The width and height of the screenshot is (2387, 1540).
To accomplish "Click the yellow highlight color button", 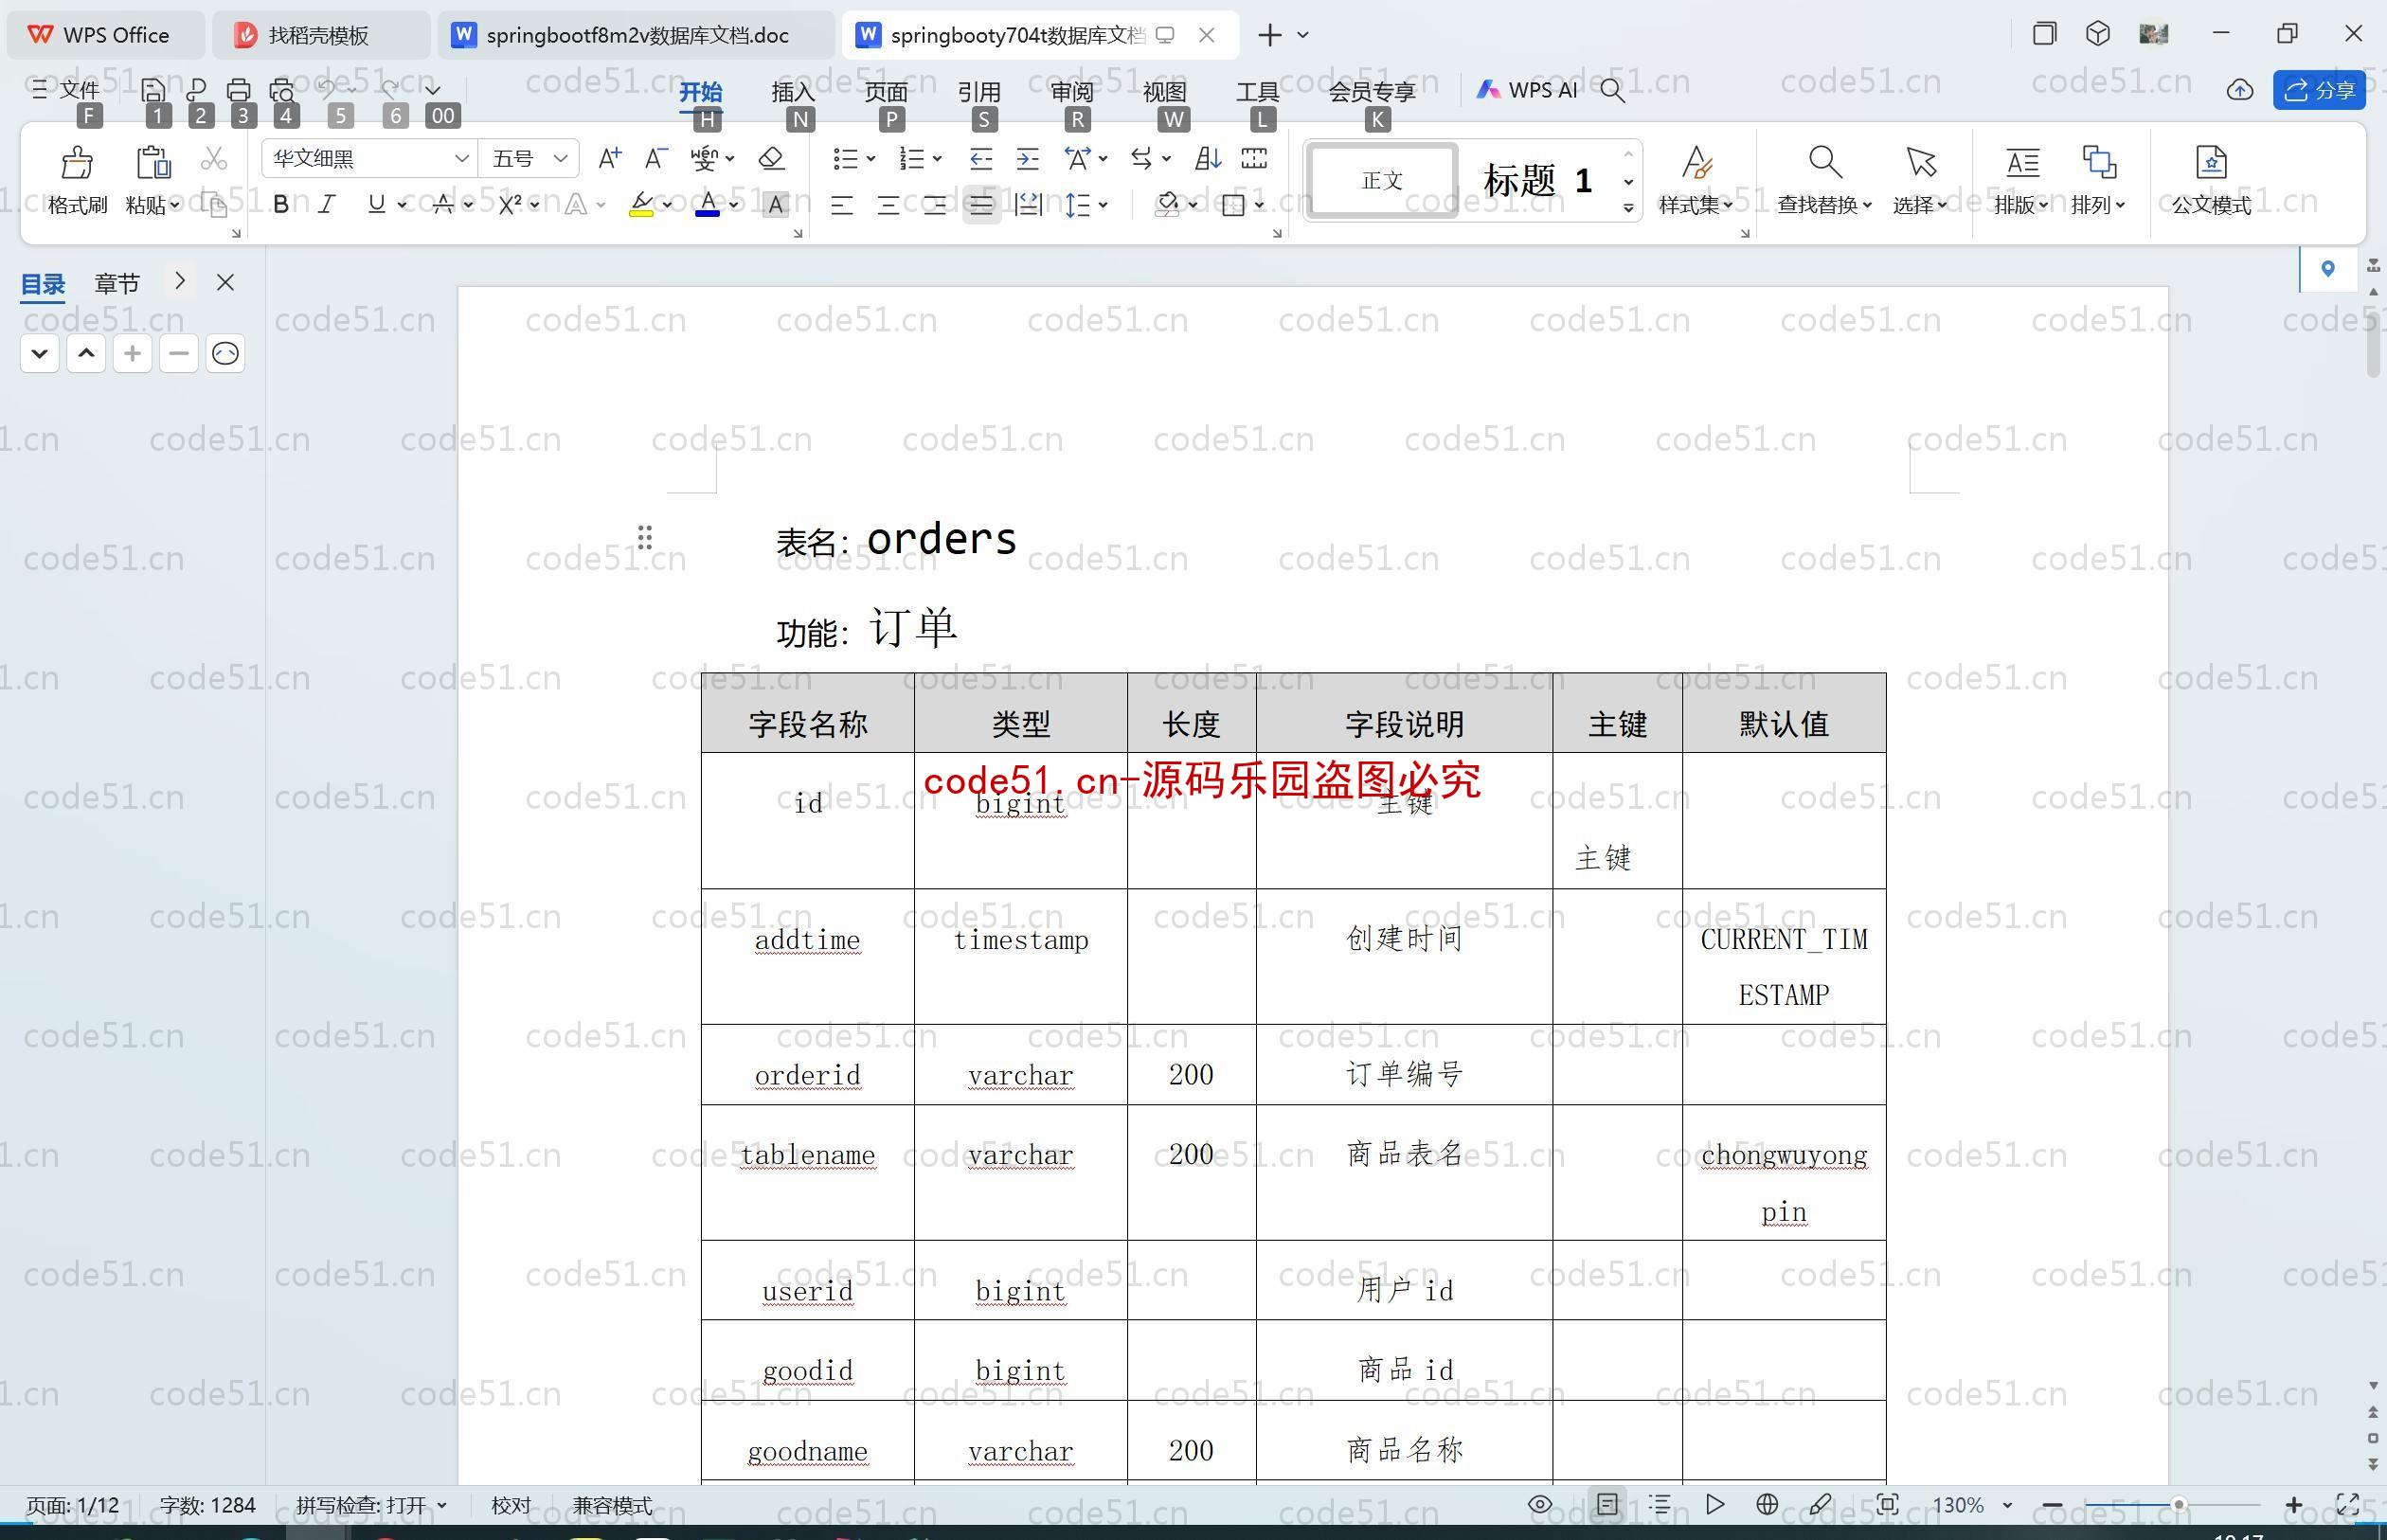I will click(641, 205).
